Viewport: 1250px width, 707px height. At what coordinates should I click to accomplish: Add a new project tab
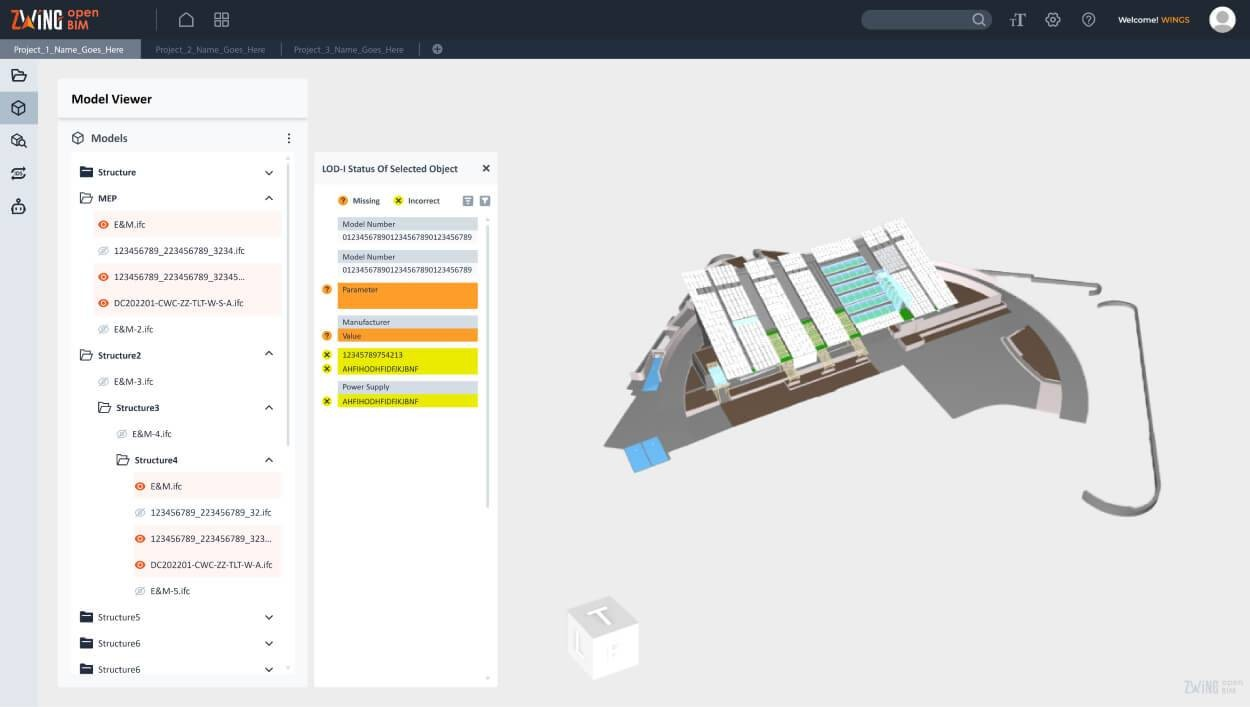coord(437,49)
